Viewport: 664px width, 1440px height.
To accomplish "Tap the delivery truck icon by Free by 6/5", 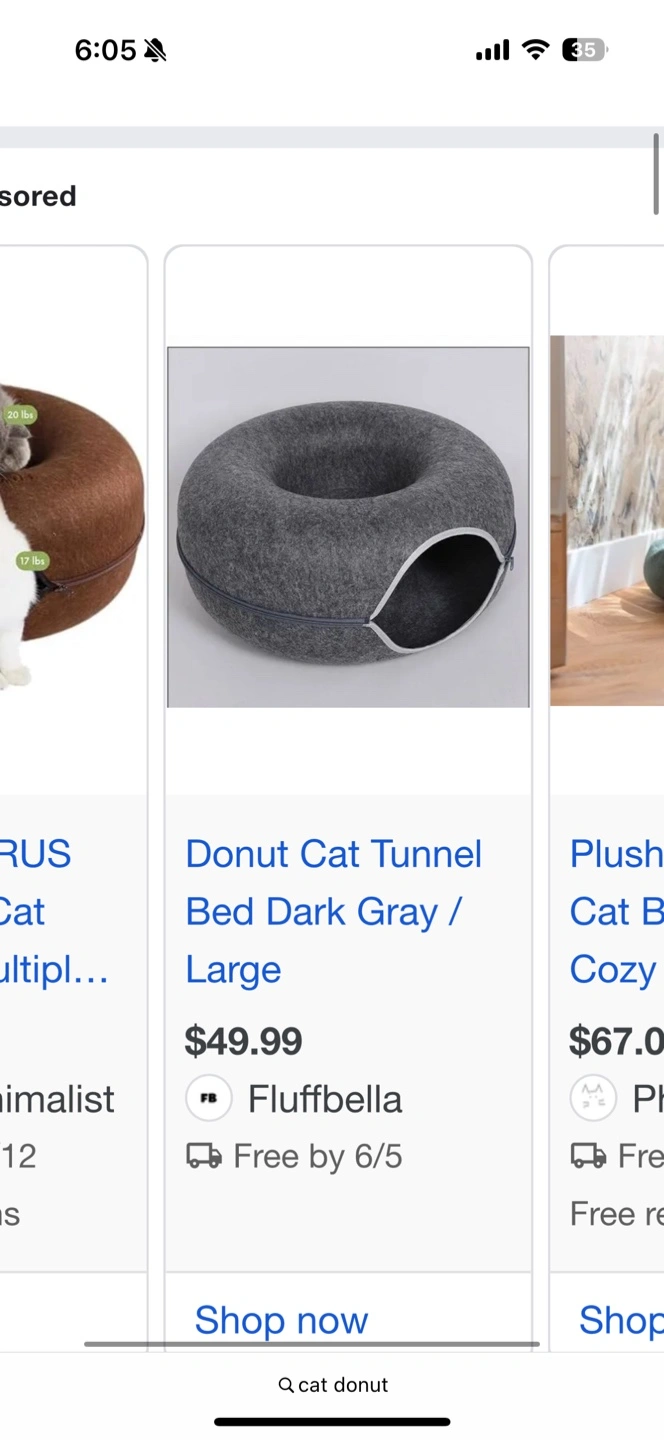I will point(204,1157).
